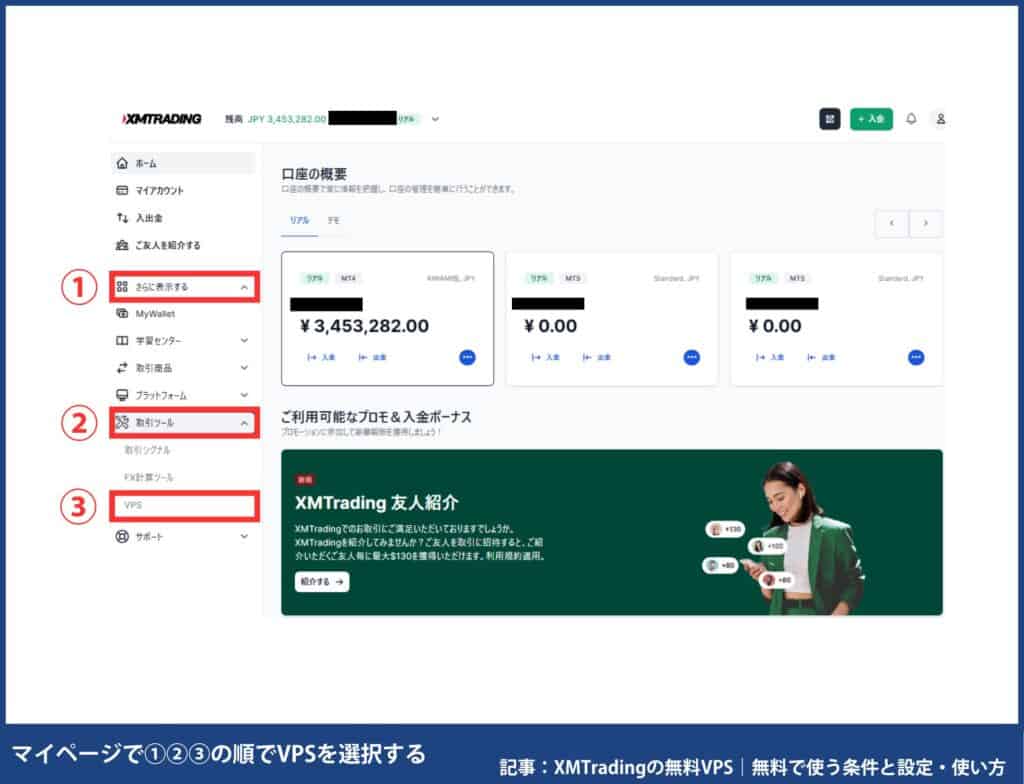This screenshot has width=1024, height=784.
Task: Expand the サポート menu chevron
Action: [x=244, y=536]
